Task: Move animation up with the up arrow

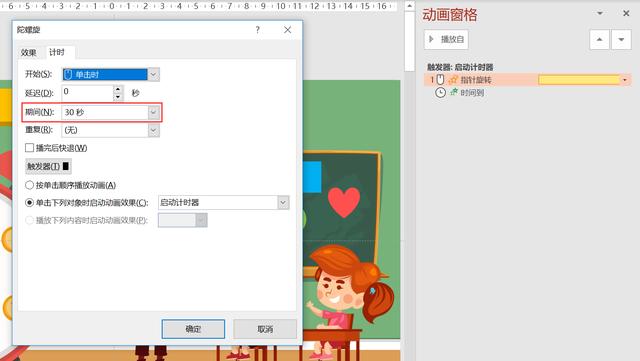Action: pos(599,40)
